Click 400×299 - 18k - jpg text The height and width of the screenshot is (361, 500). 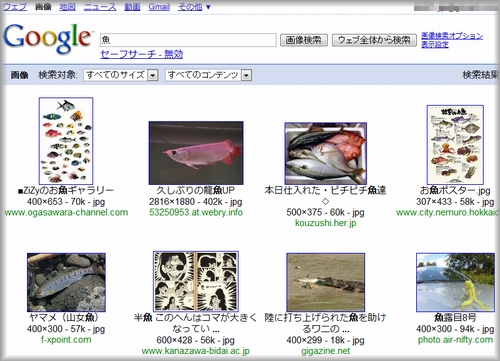(325, 340)
